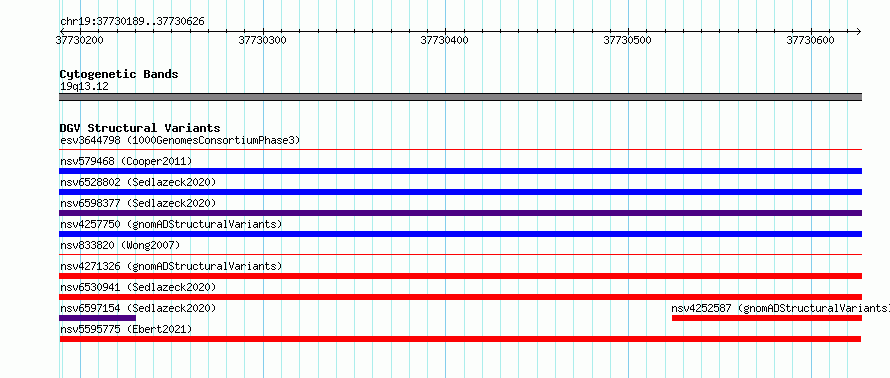Open variant nsv6530941 (Sedlazeck2020) label
This screenshot has width=890, height=378.
click(138, 287)
